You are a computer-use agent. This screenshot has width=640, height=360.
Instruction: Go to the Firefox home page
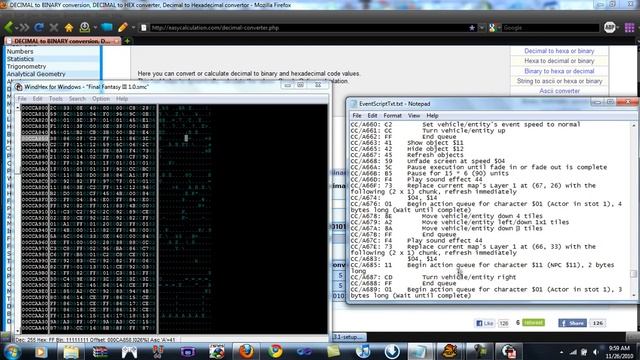(x=69, y=27)
